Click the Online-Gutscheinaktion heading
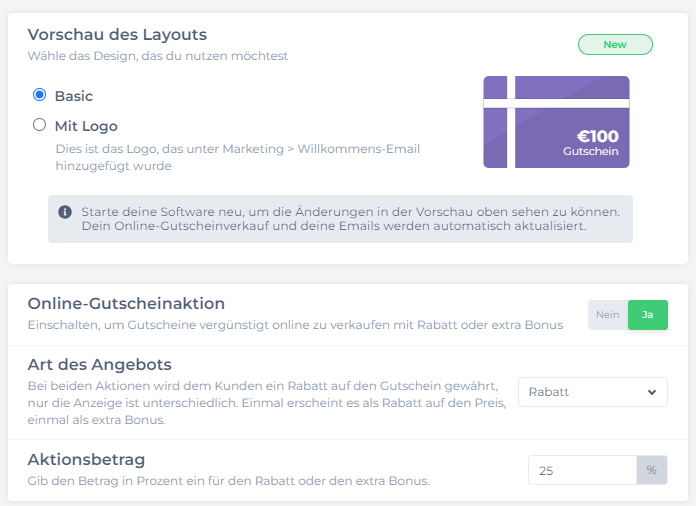Viewport: 696px width, 506px height. click(x=126, y=304)
